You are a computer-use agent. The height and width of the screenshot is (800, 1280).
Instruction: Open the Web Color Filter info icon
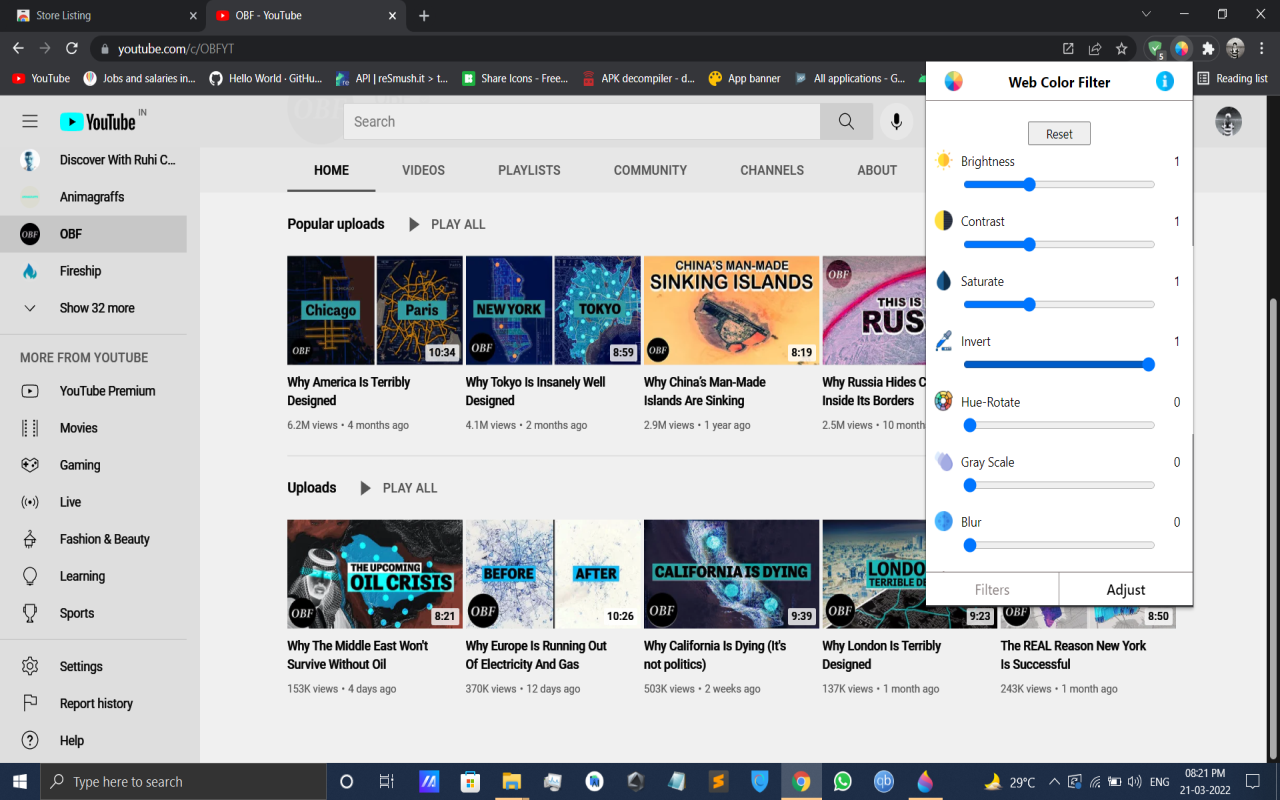coord(1164,82)
